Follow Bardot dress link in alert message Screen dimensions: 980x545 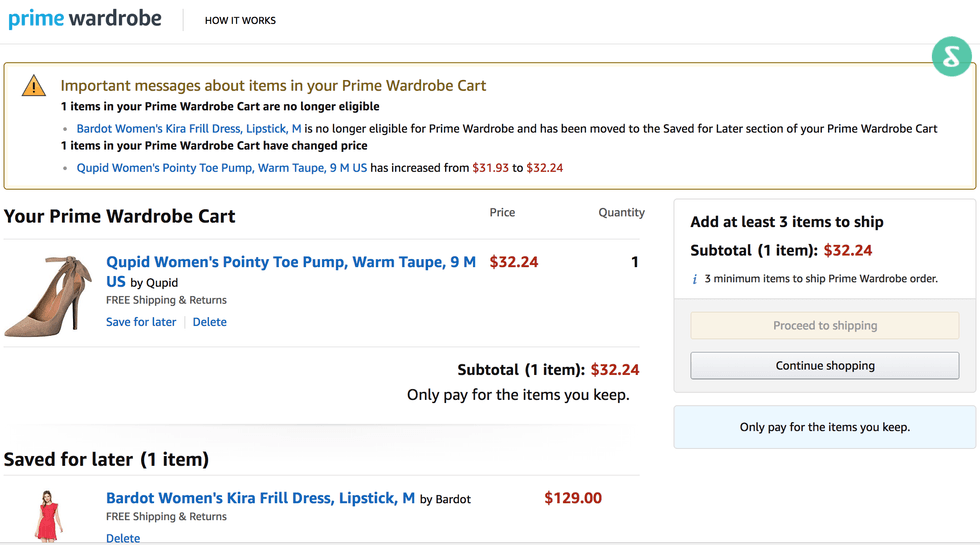[189, 129]
